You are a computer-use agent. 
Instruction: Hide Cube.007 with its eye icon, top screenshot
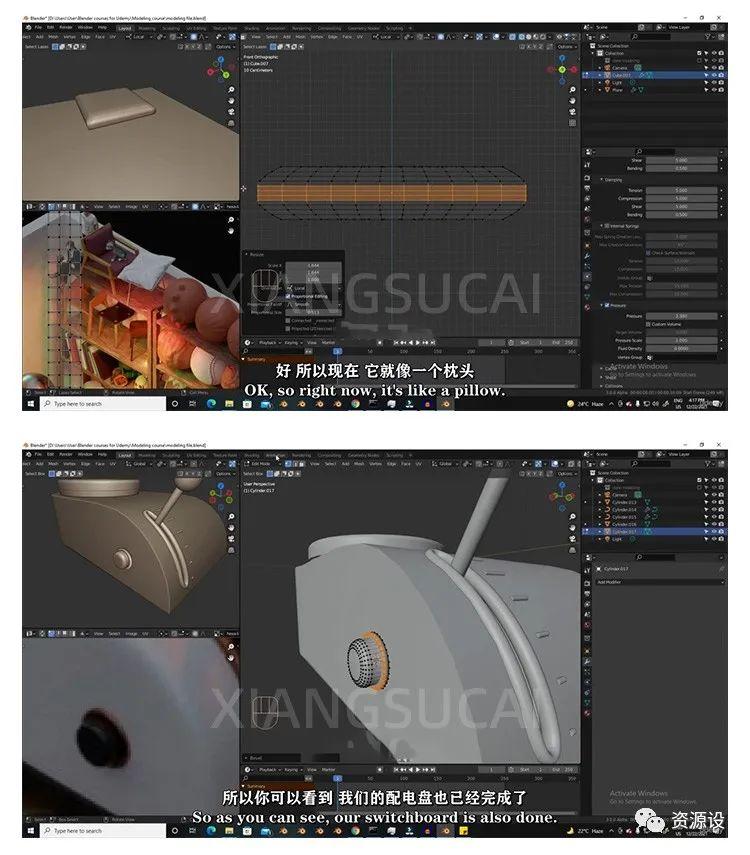tap(713, 75)
